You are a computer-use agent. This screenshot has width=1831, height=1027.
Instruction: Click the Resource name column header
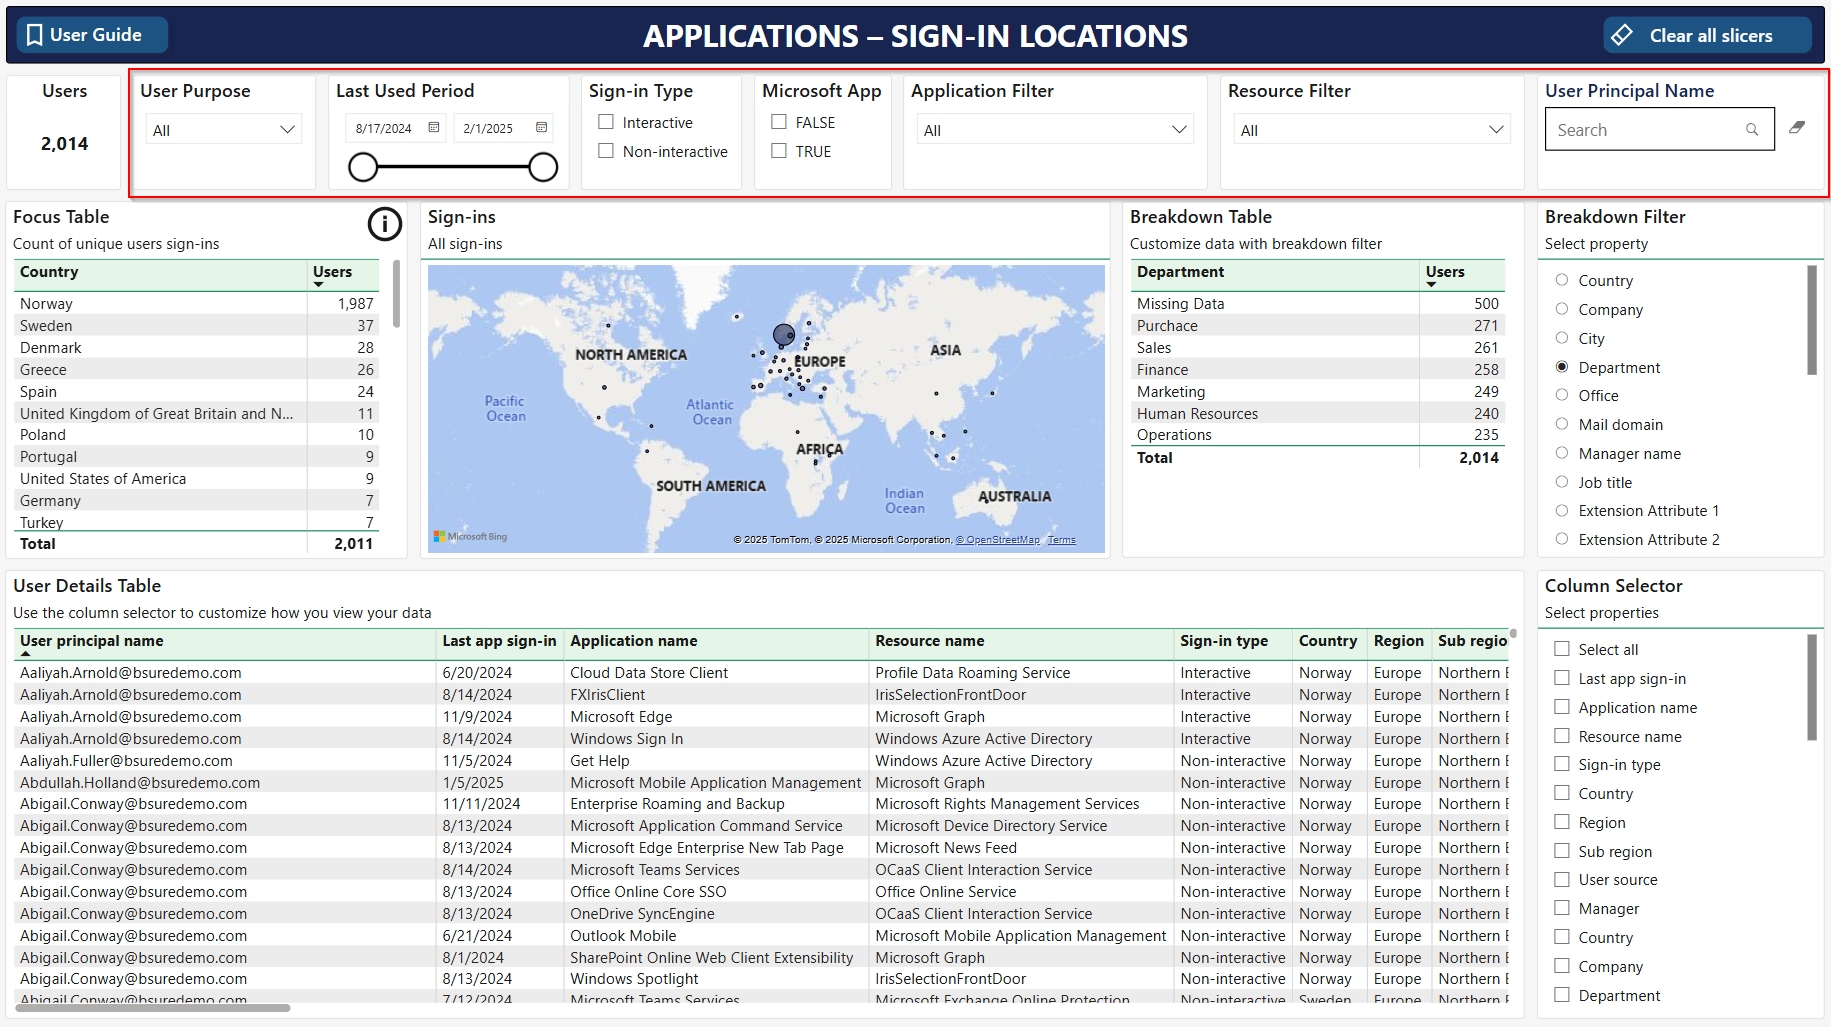929,641
